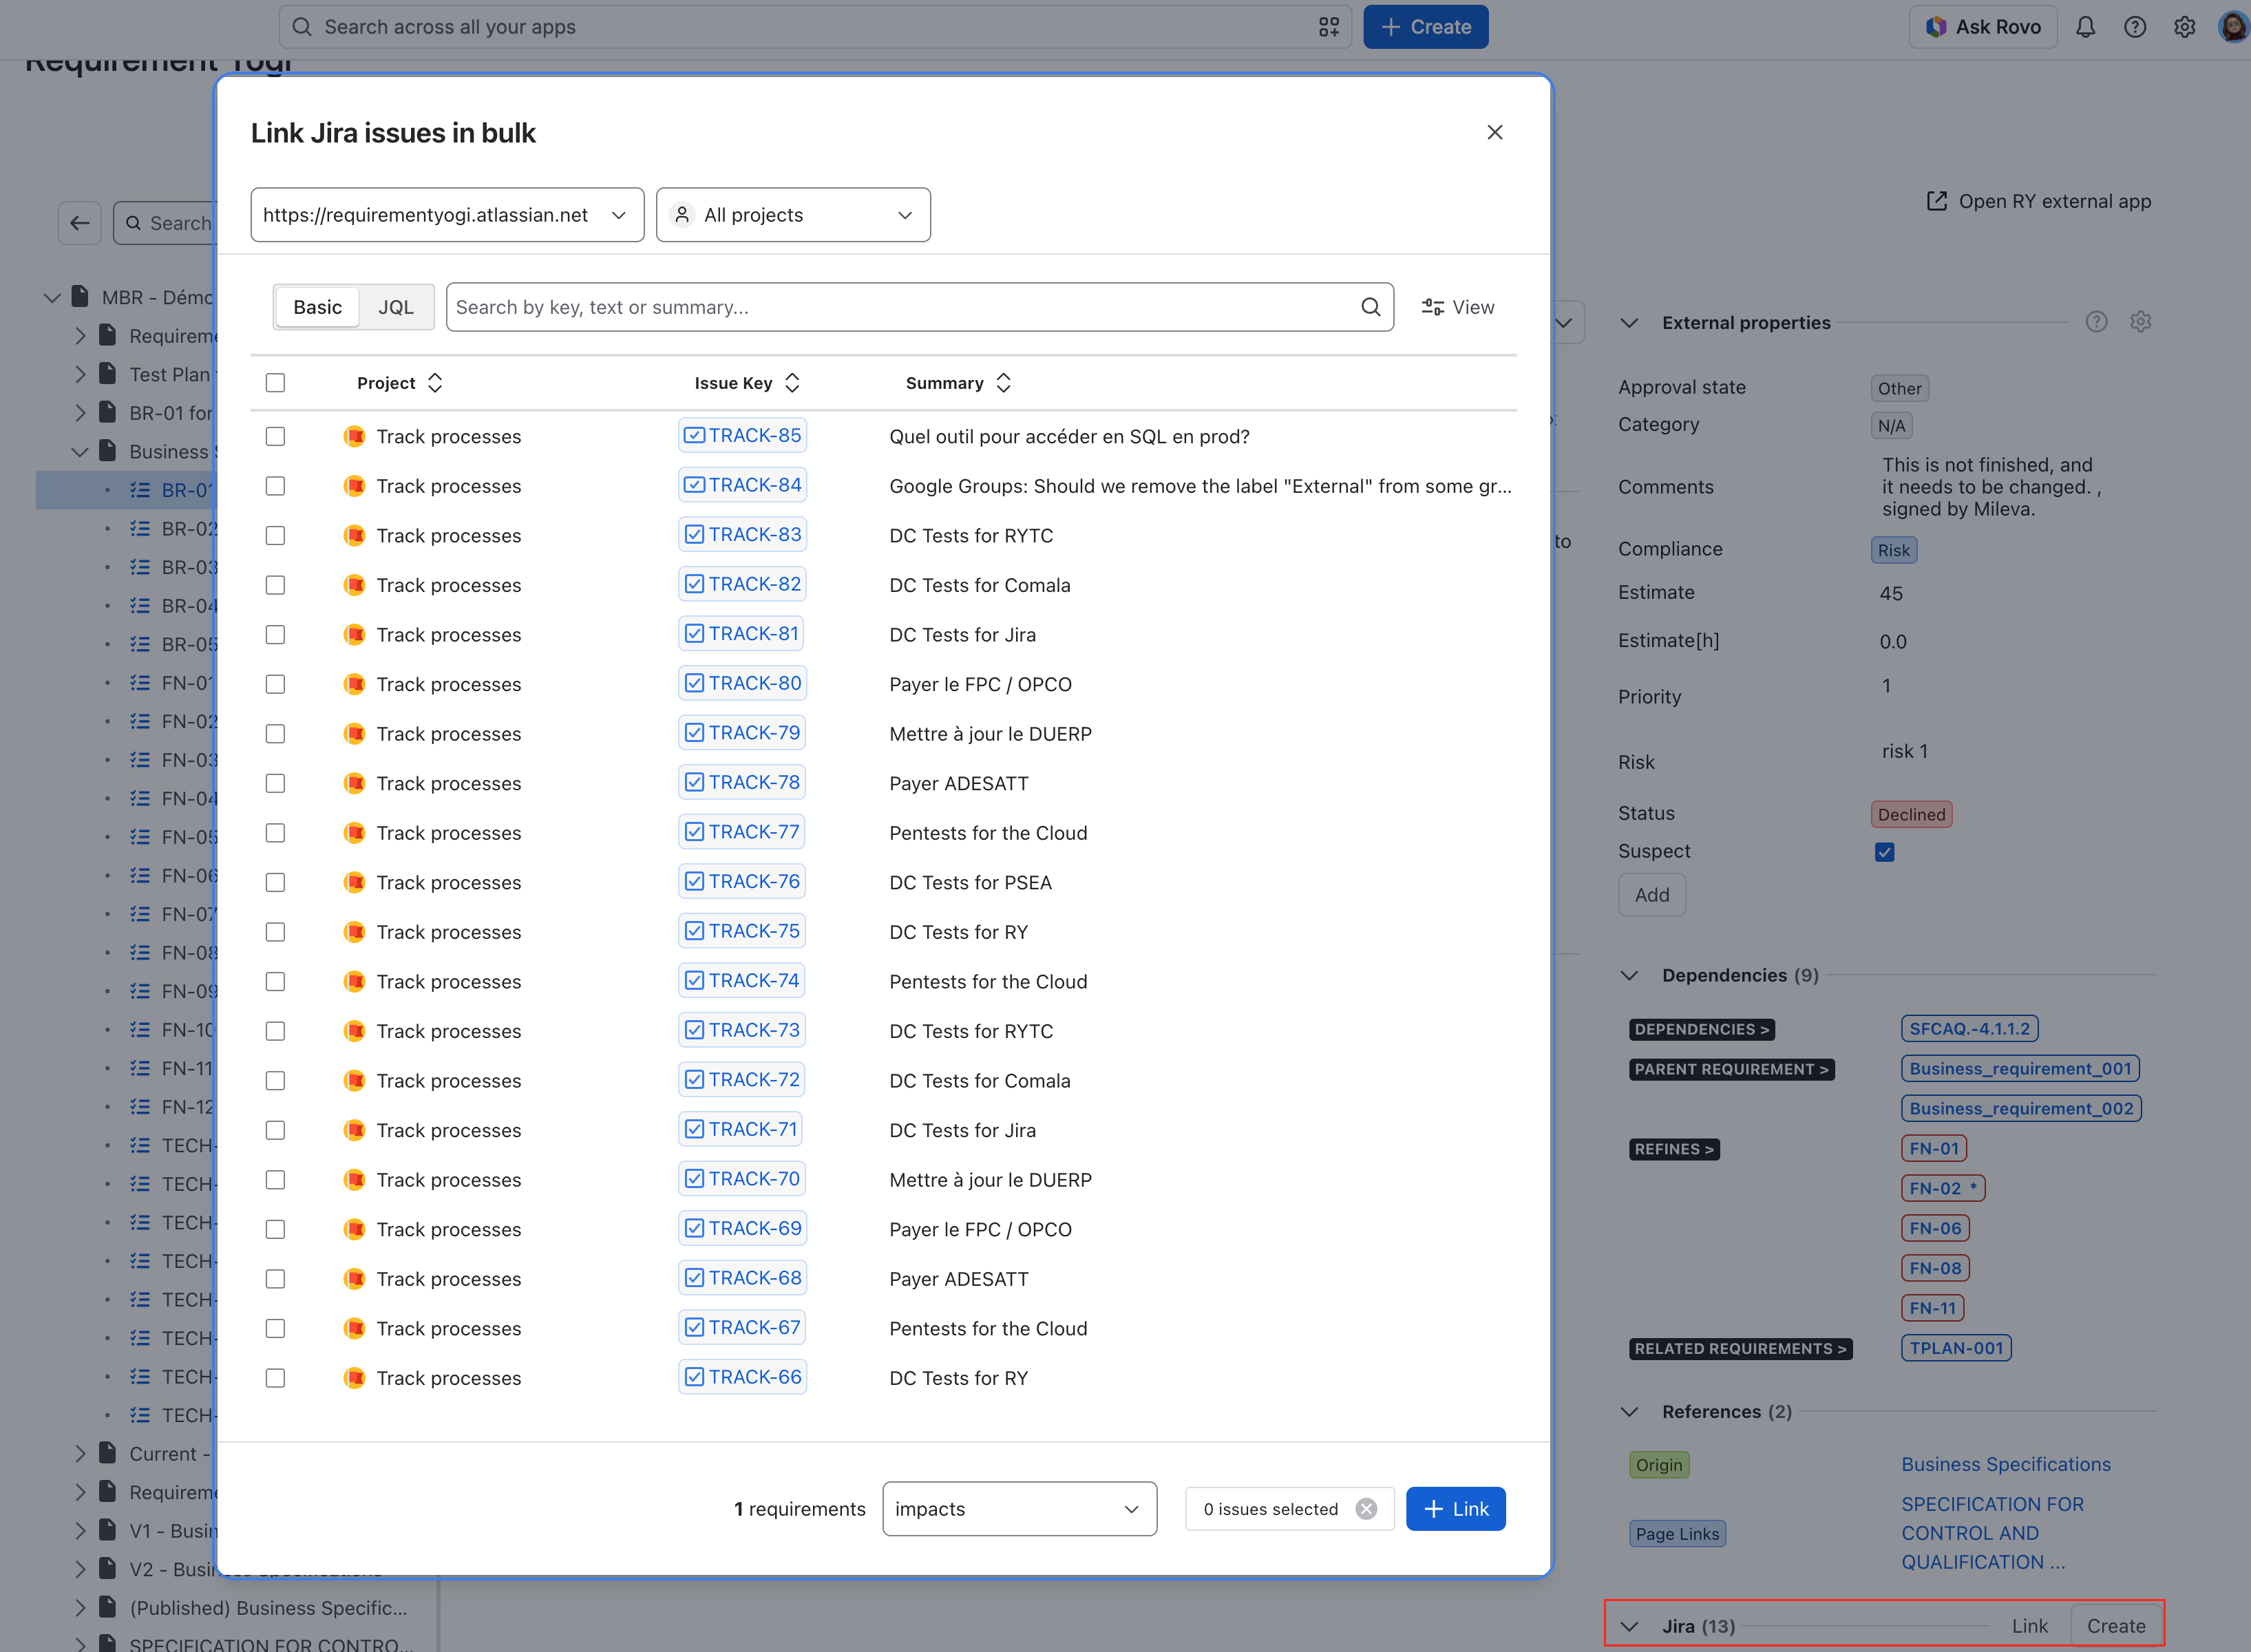
Task: Click the apps grid icon in search bar
Action: pyautogui.click(x=1329, y=27)
